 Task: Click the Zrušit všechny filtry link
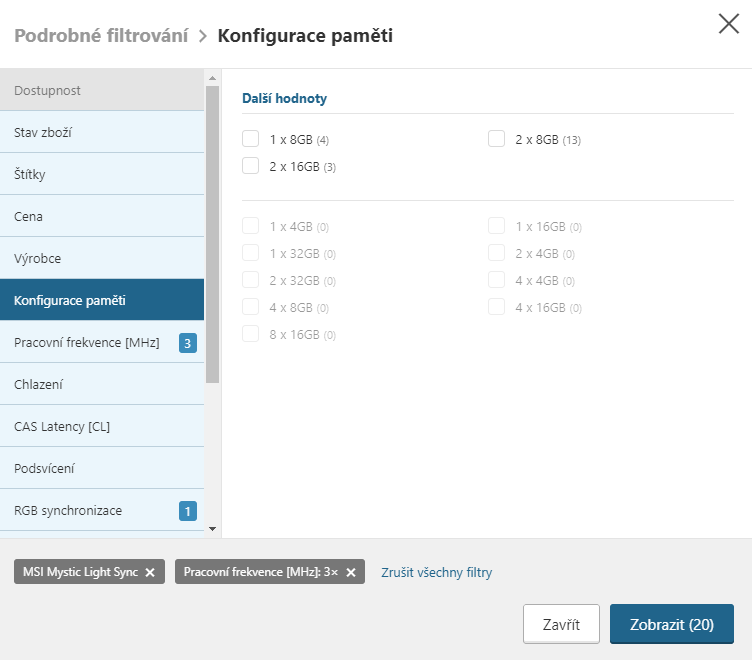tap(436, 572)
